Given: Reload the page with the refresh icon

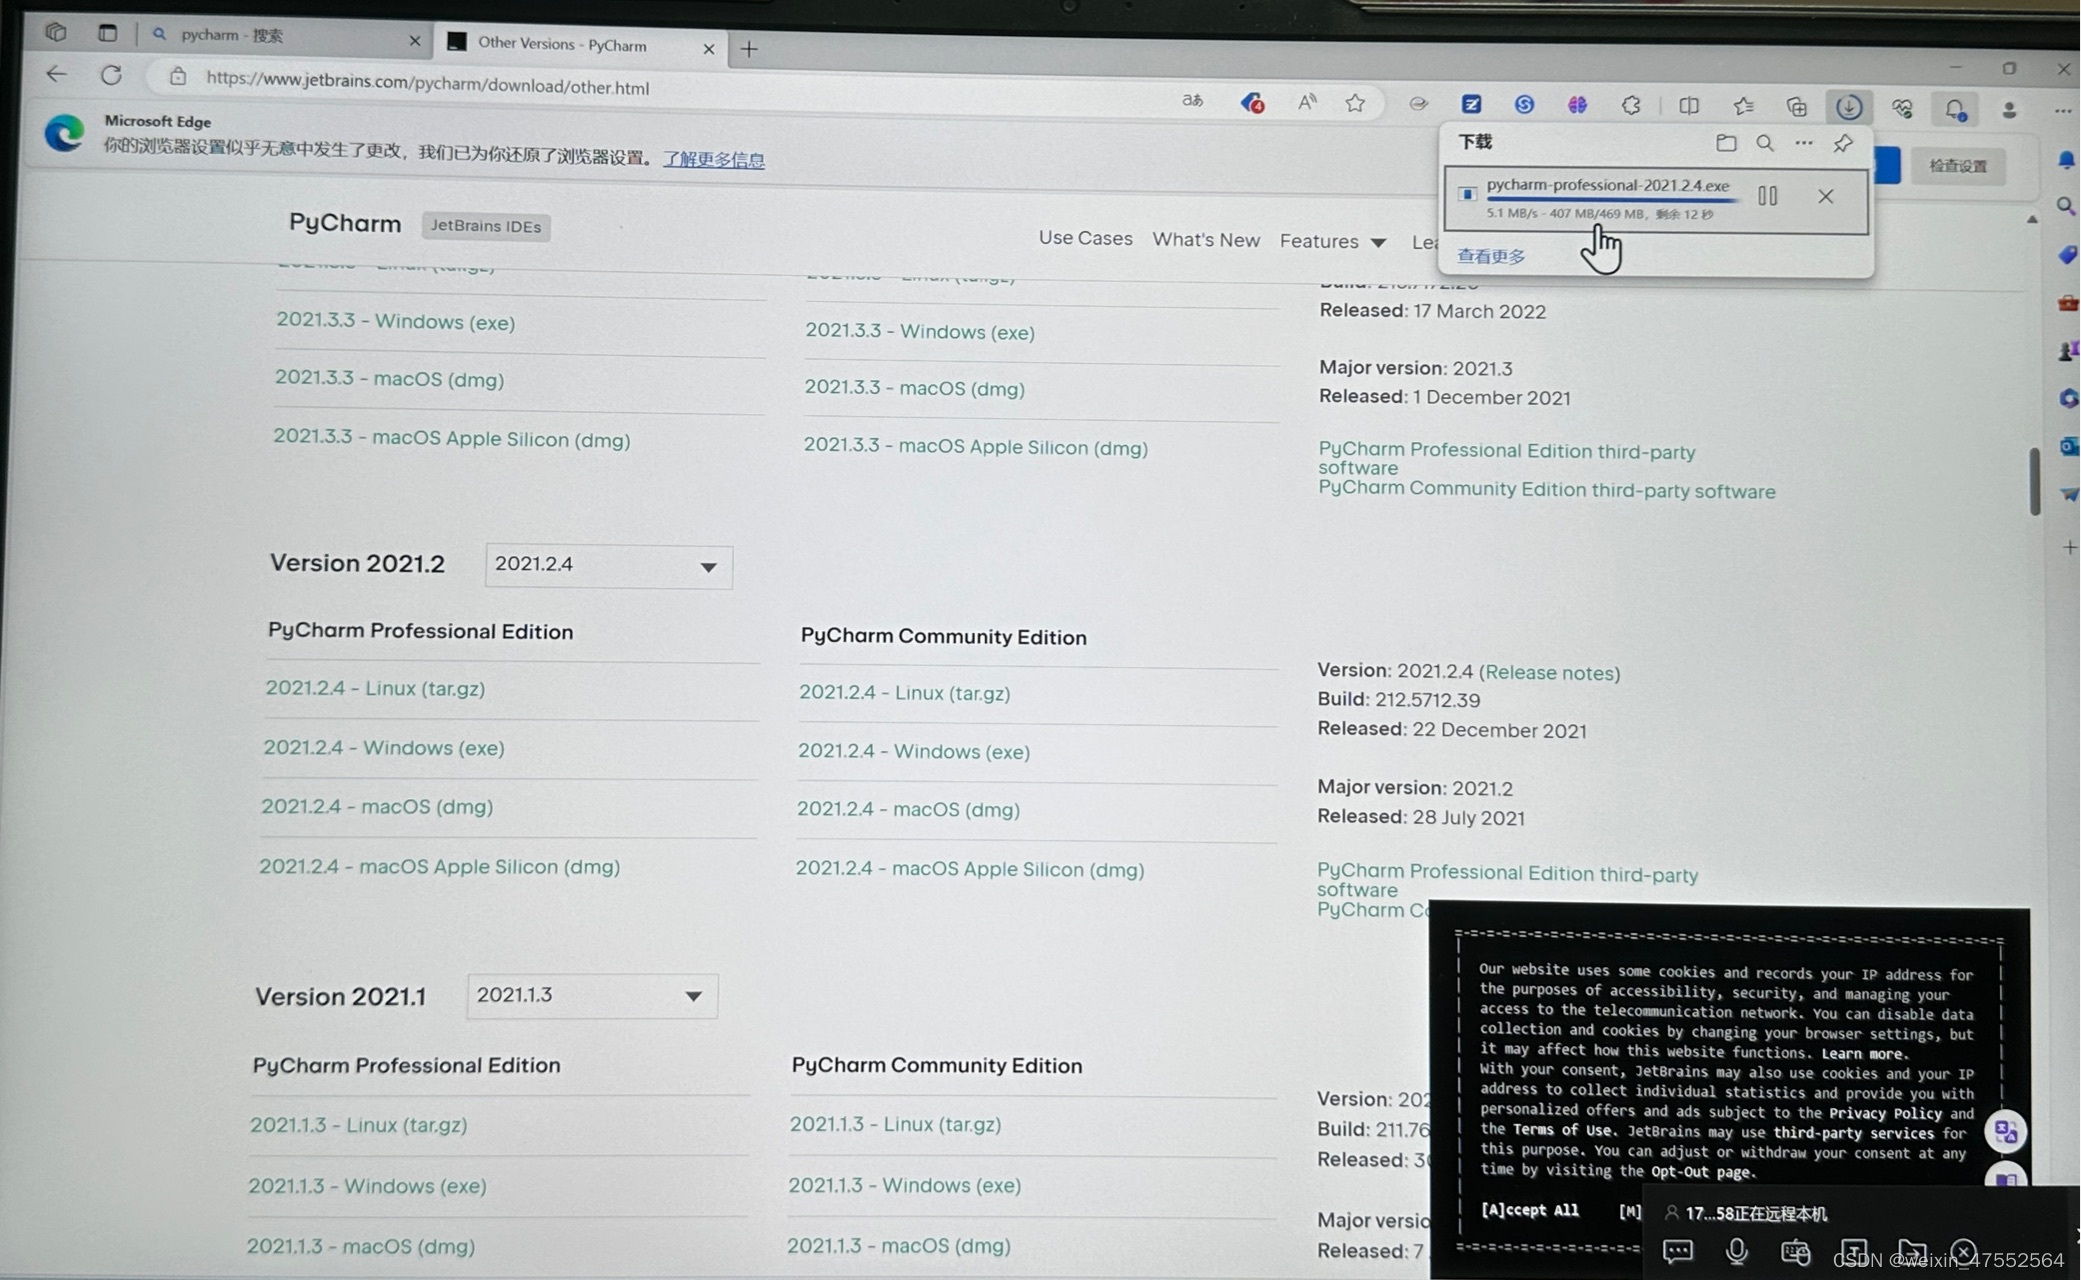Looking at the screenshot, I should (x=111, y=75).
